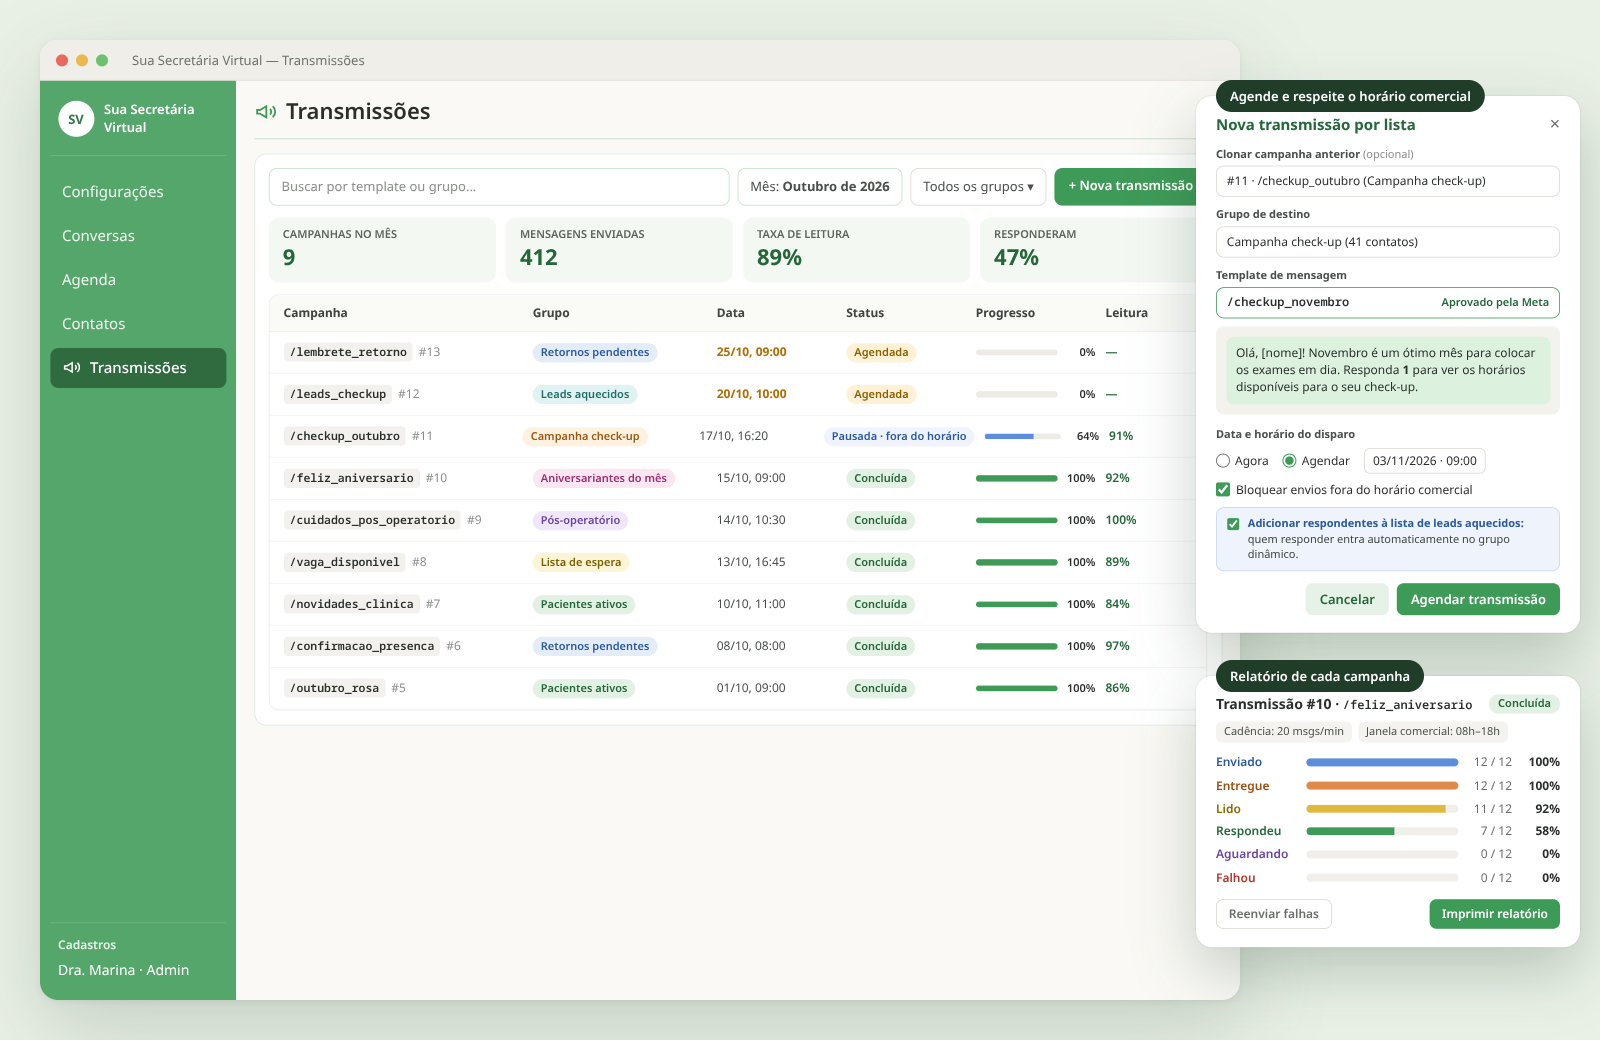Image resolution: width=1600 pixels, height=1040 pixels.
Task: Click the 97% leitura value of /confirmacao_presenca
Action: [1117, 647]
